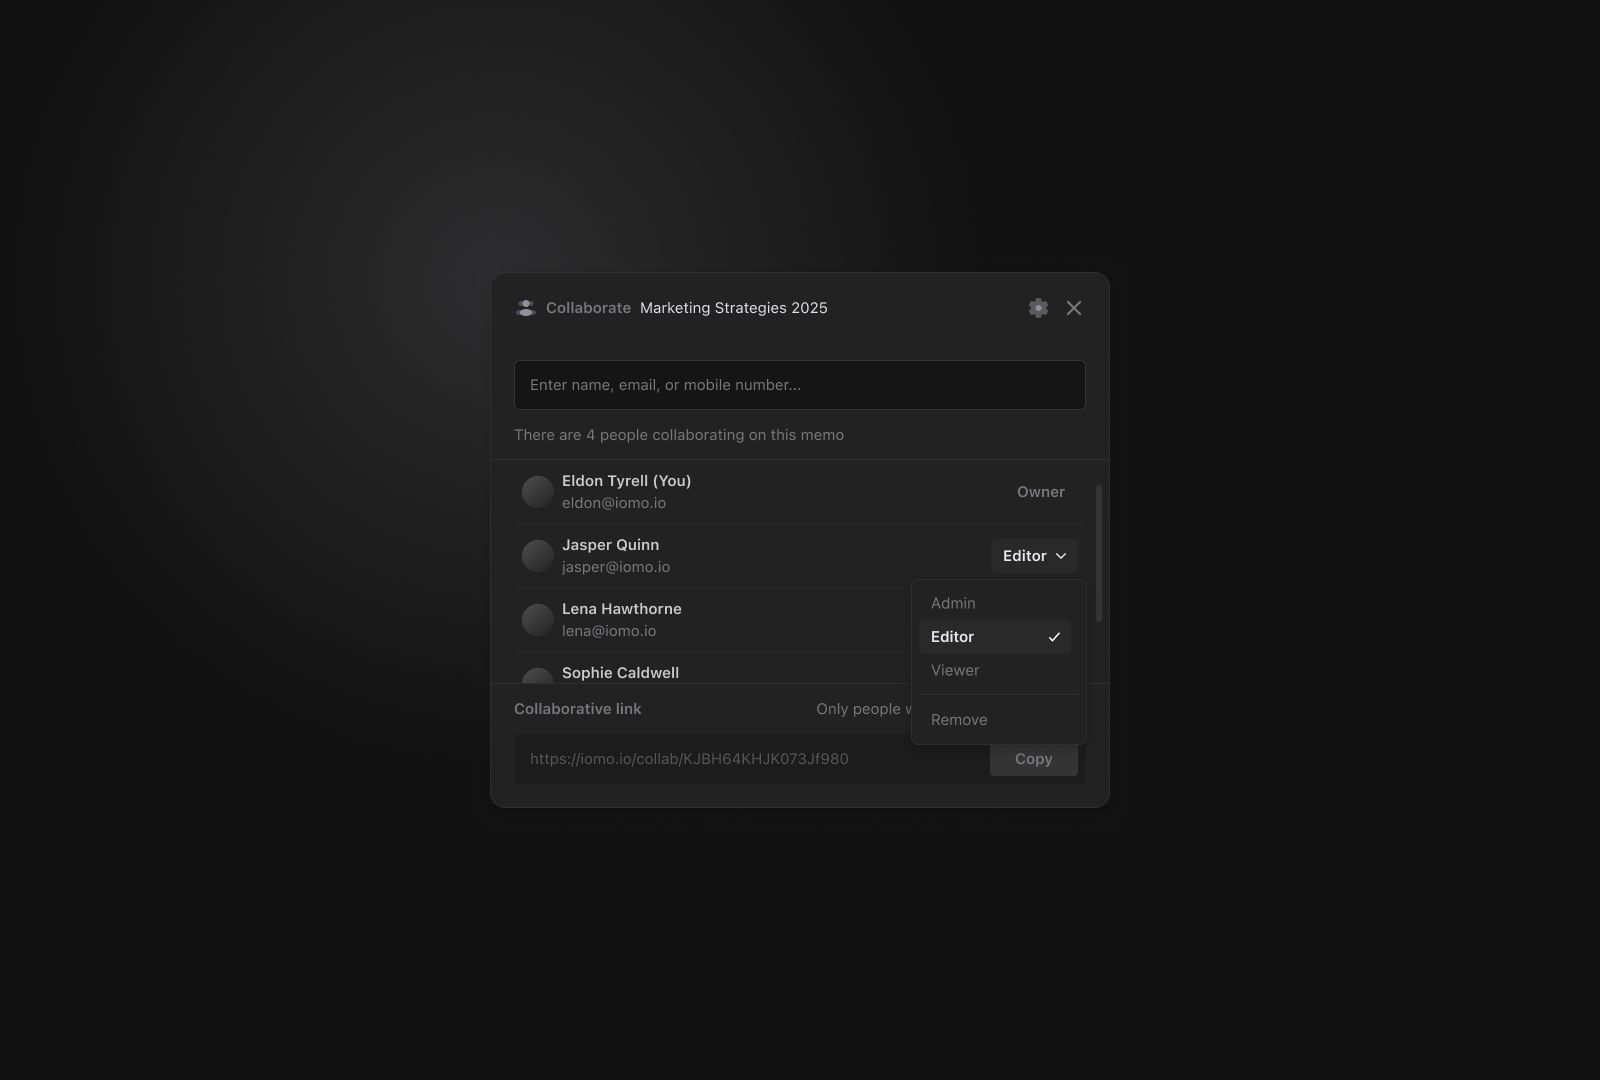Click the name Sophie Caldwell
Image resolution: width=1600 pixels, height=1080 pixels.
pyautogui.click(x=620, y=673)
